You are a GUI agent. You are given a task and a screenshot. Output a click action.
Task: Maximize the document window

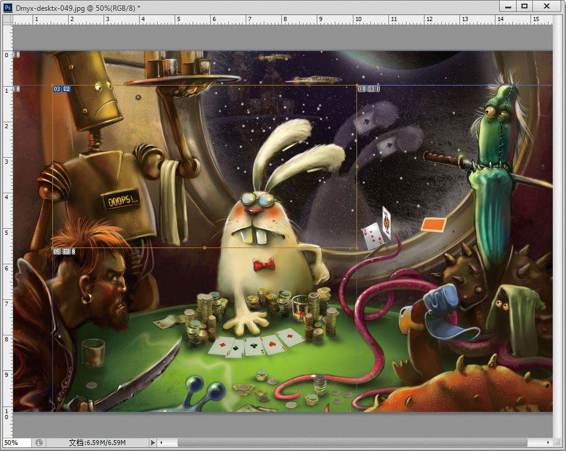(525, 6)
